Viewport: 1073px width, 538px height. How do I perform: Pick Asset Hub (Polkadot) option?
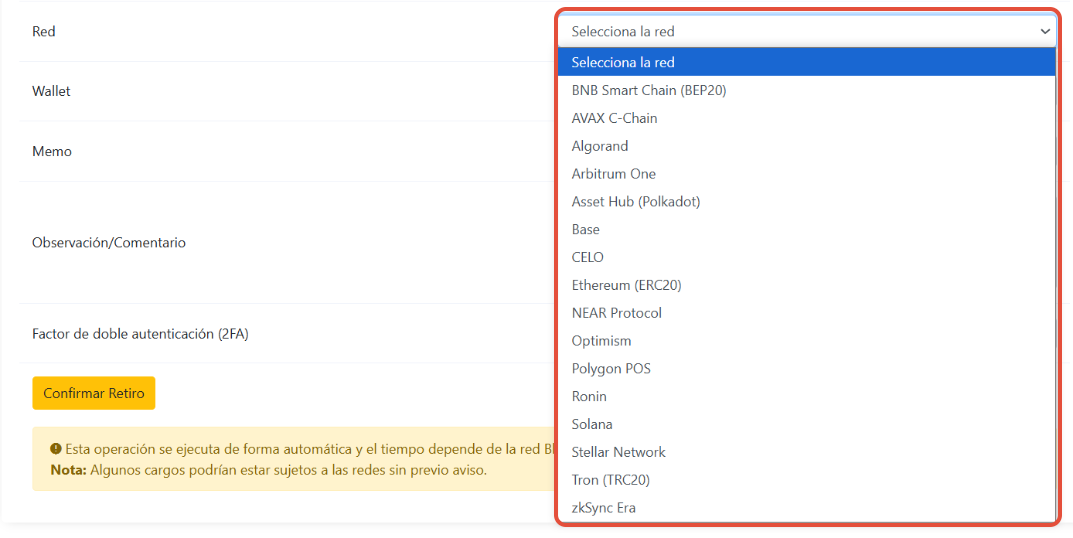pyautogui.click(x=807, y=202)
